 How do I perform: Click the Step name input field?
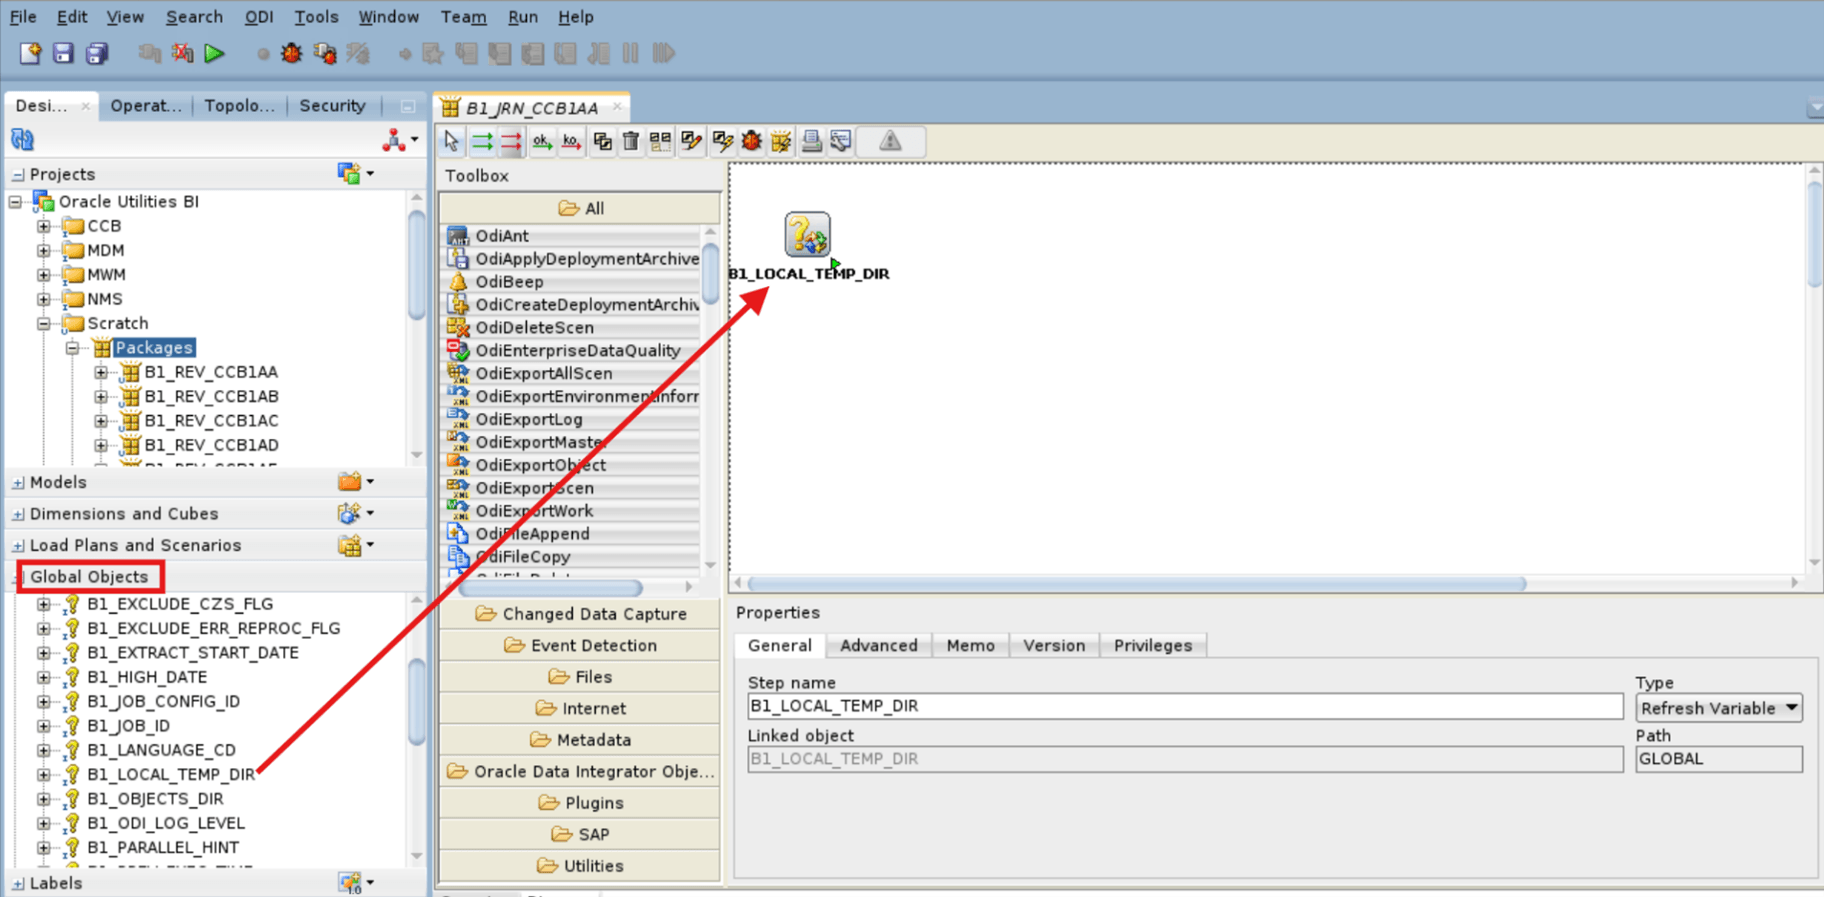click(x=1185, y=706)
